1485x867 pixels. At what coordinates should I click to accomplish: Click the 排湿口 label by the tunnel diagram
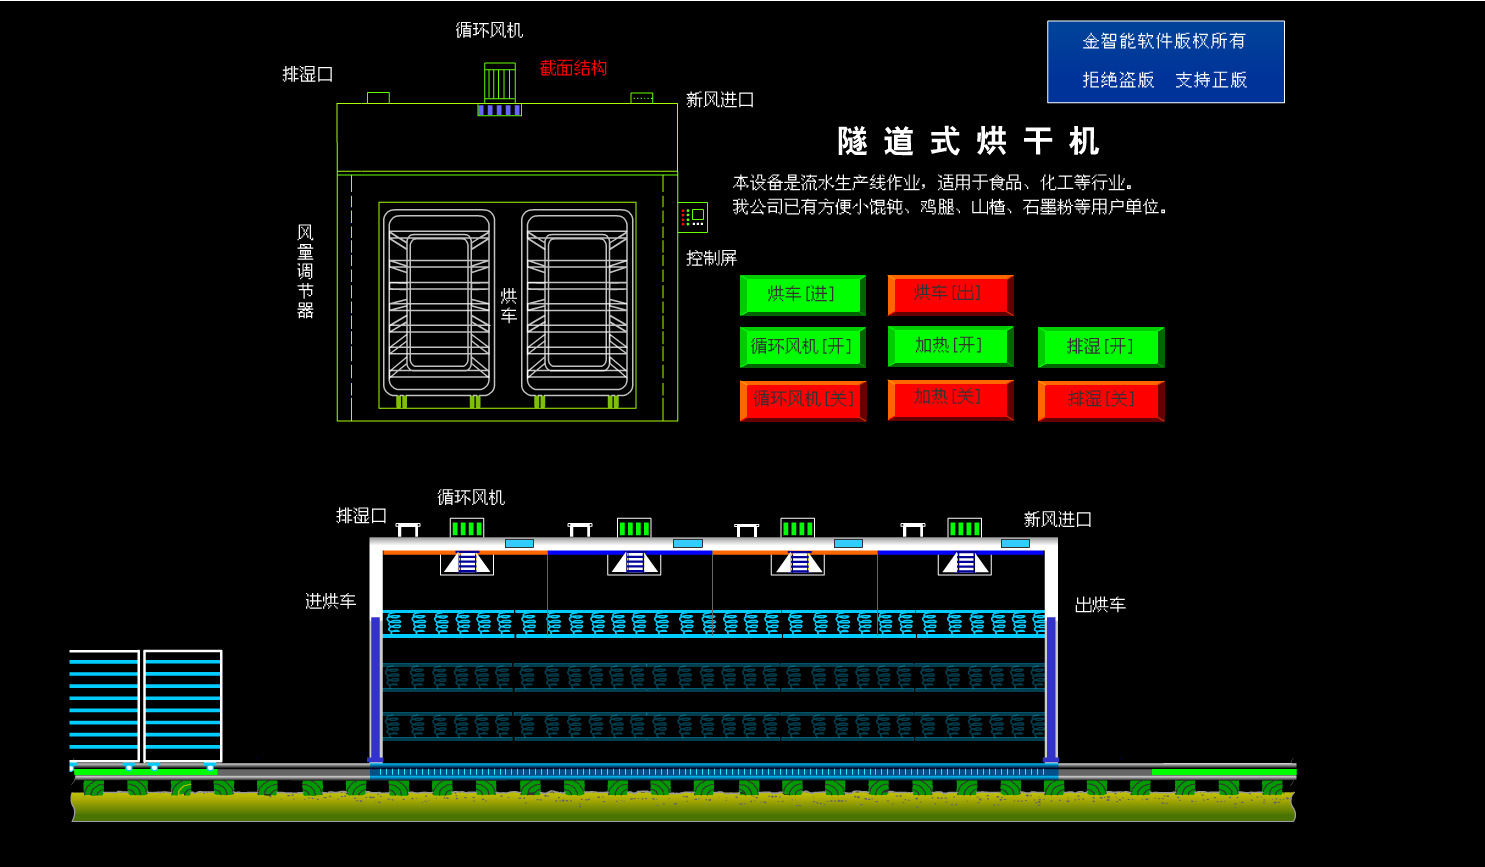[x=361, y=516]
